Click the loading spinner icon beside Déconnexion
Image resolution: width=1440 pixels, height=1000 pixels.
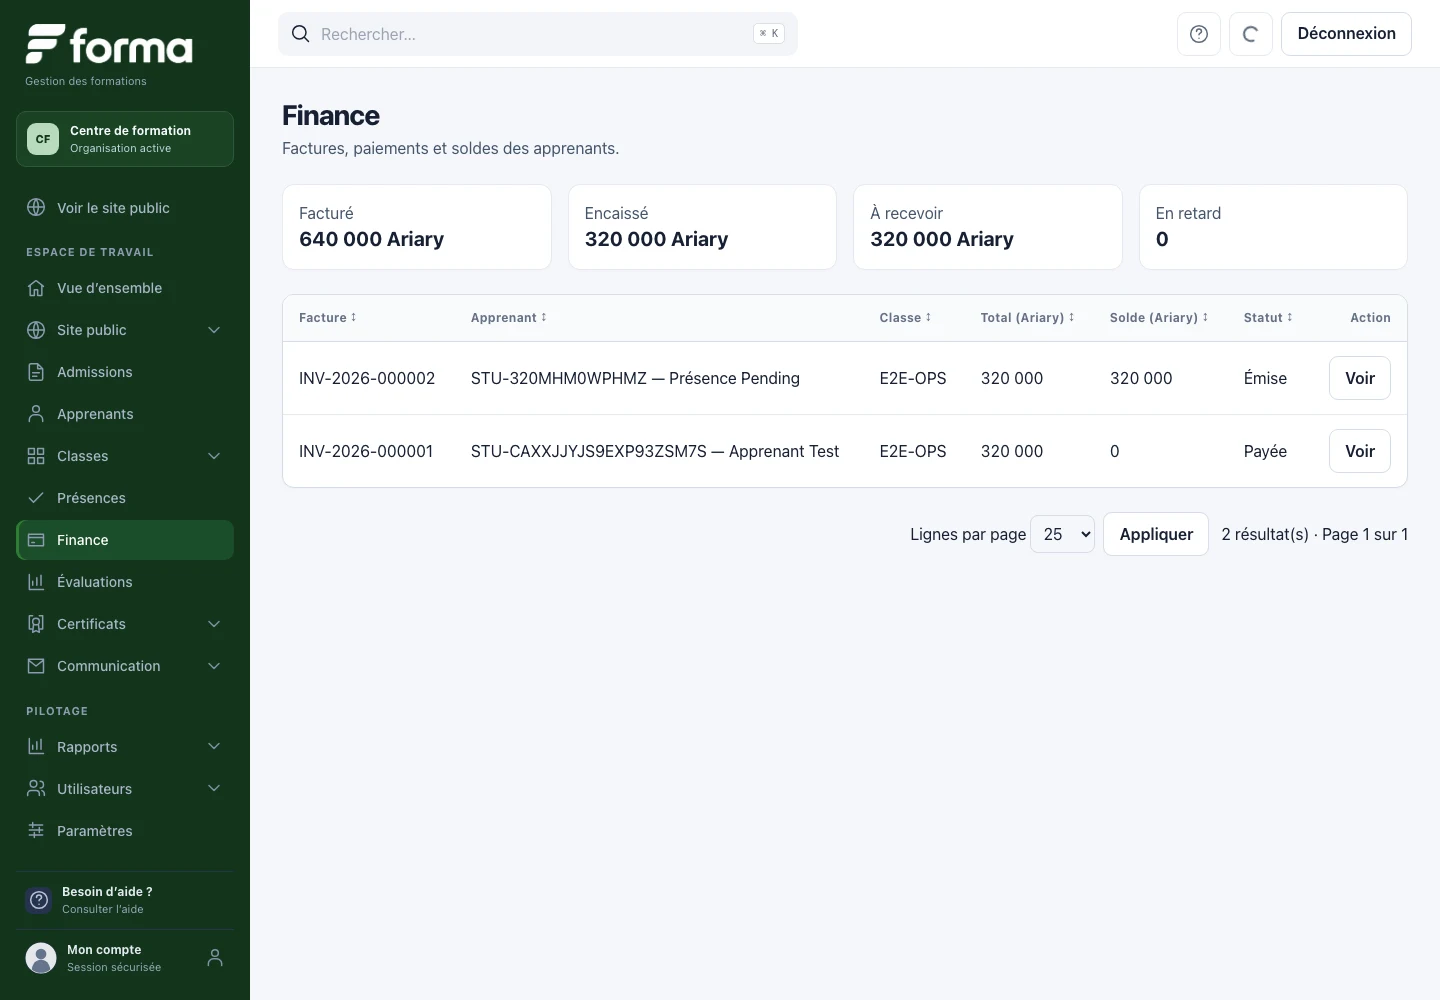click(x=1250, y=34)
